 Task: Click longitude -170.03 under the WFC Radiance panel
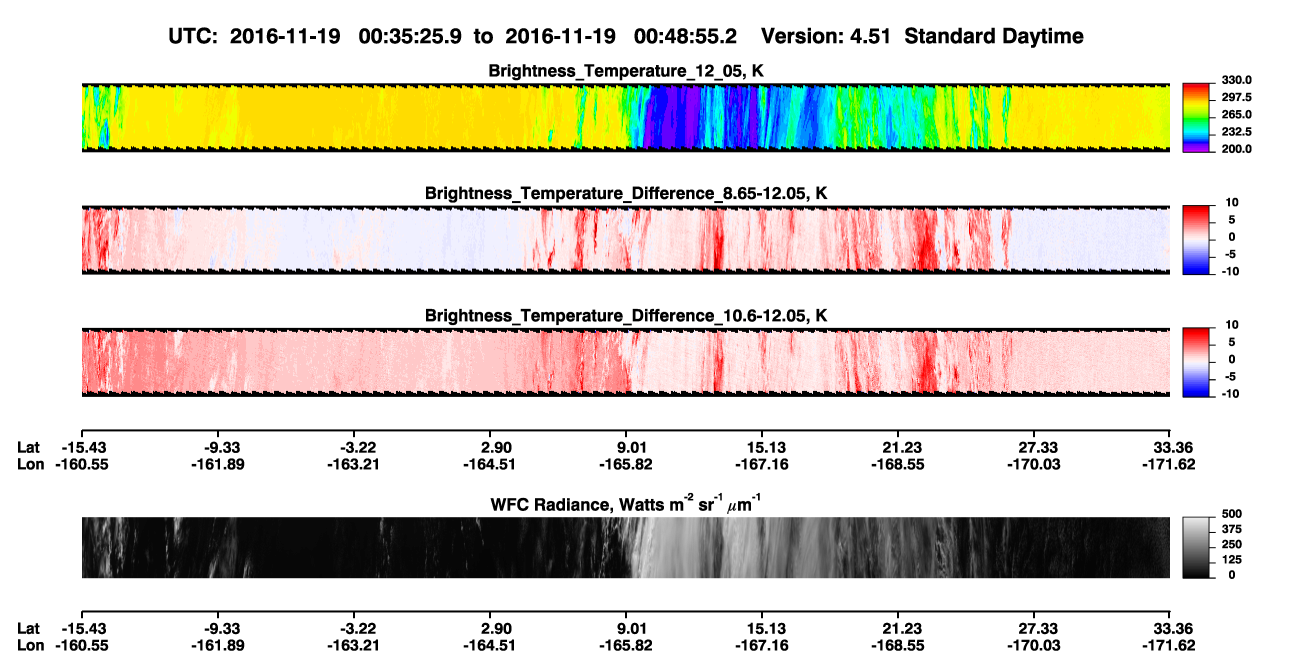coord(1035,645)
